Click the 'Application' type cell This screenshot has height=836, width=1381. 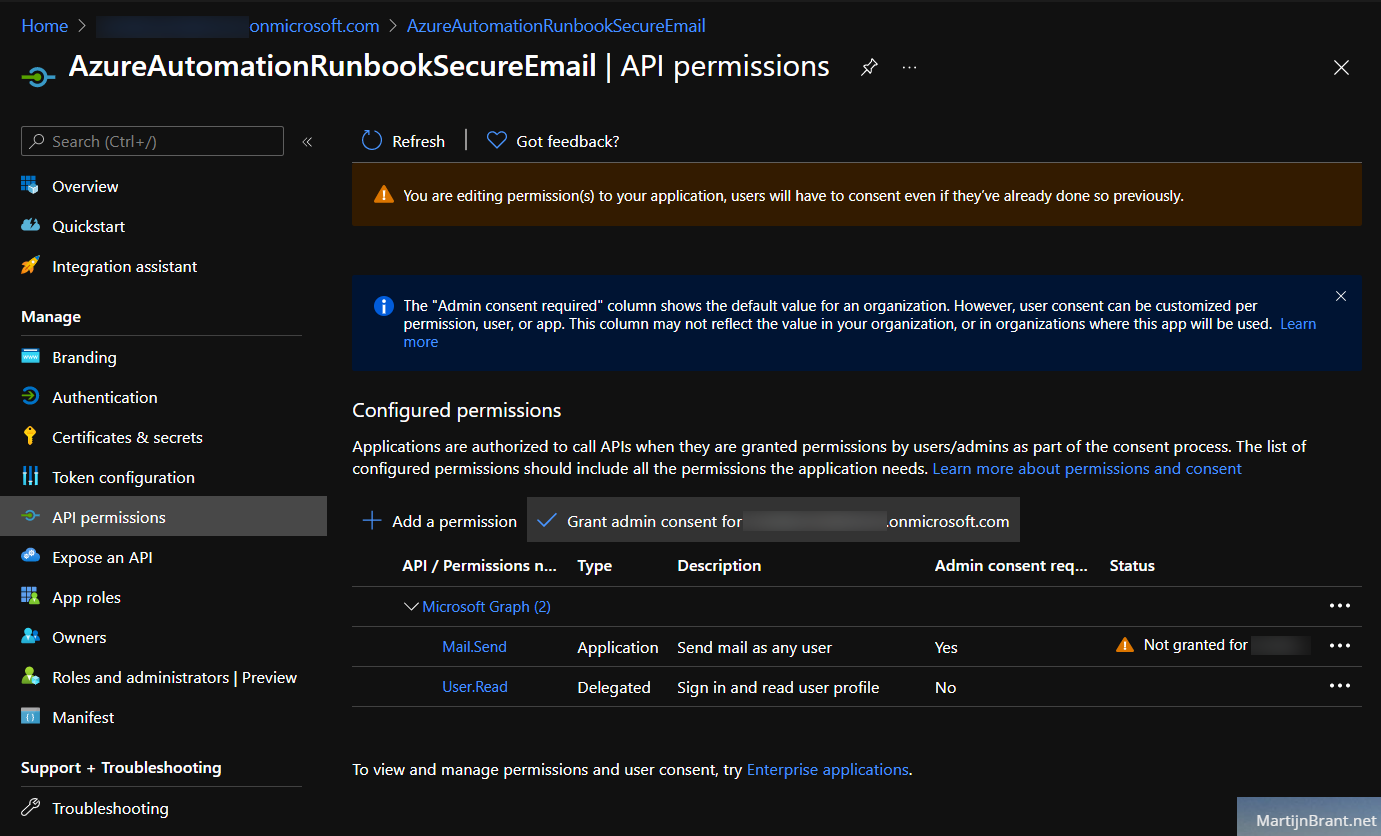point(618,647)
